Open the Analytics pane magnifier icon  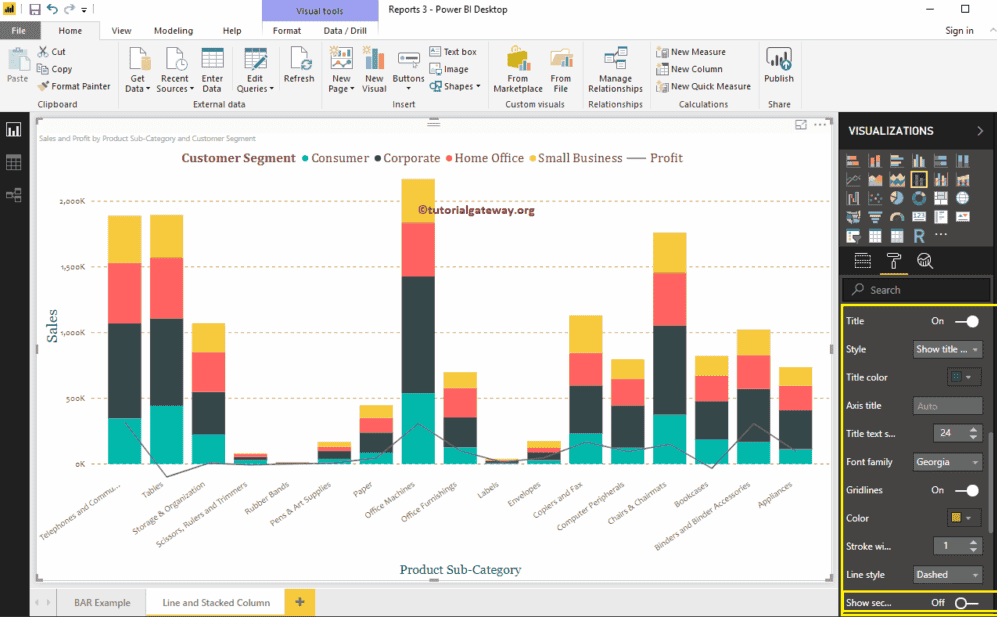(x=925, y=261)
